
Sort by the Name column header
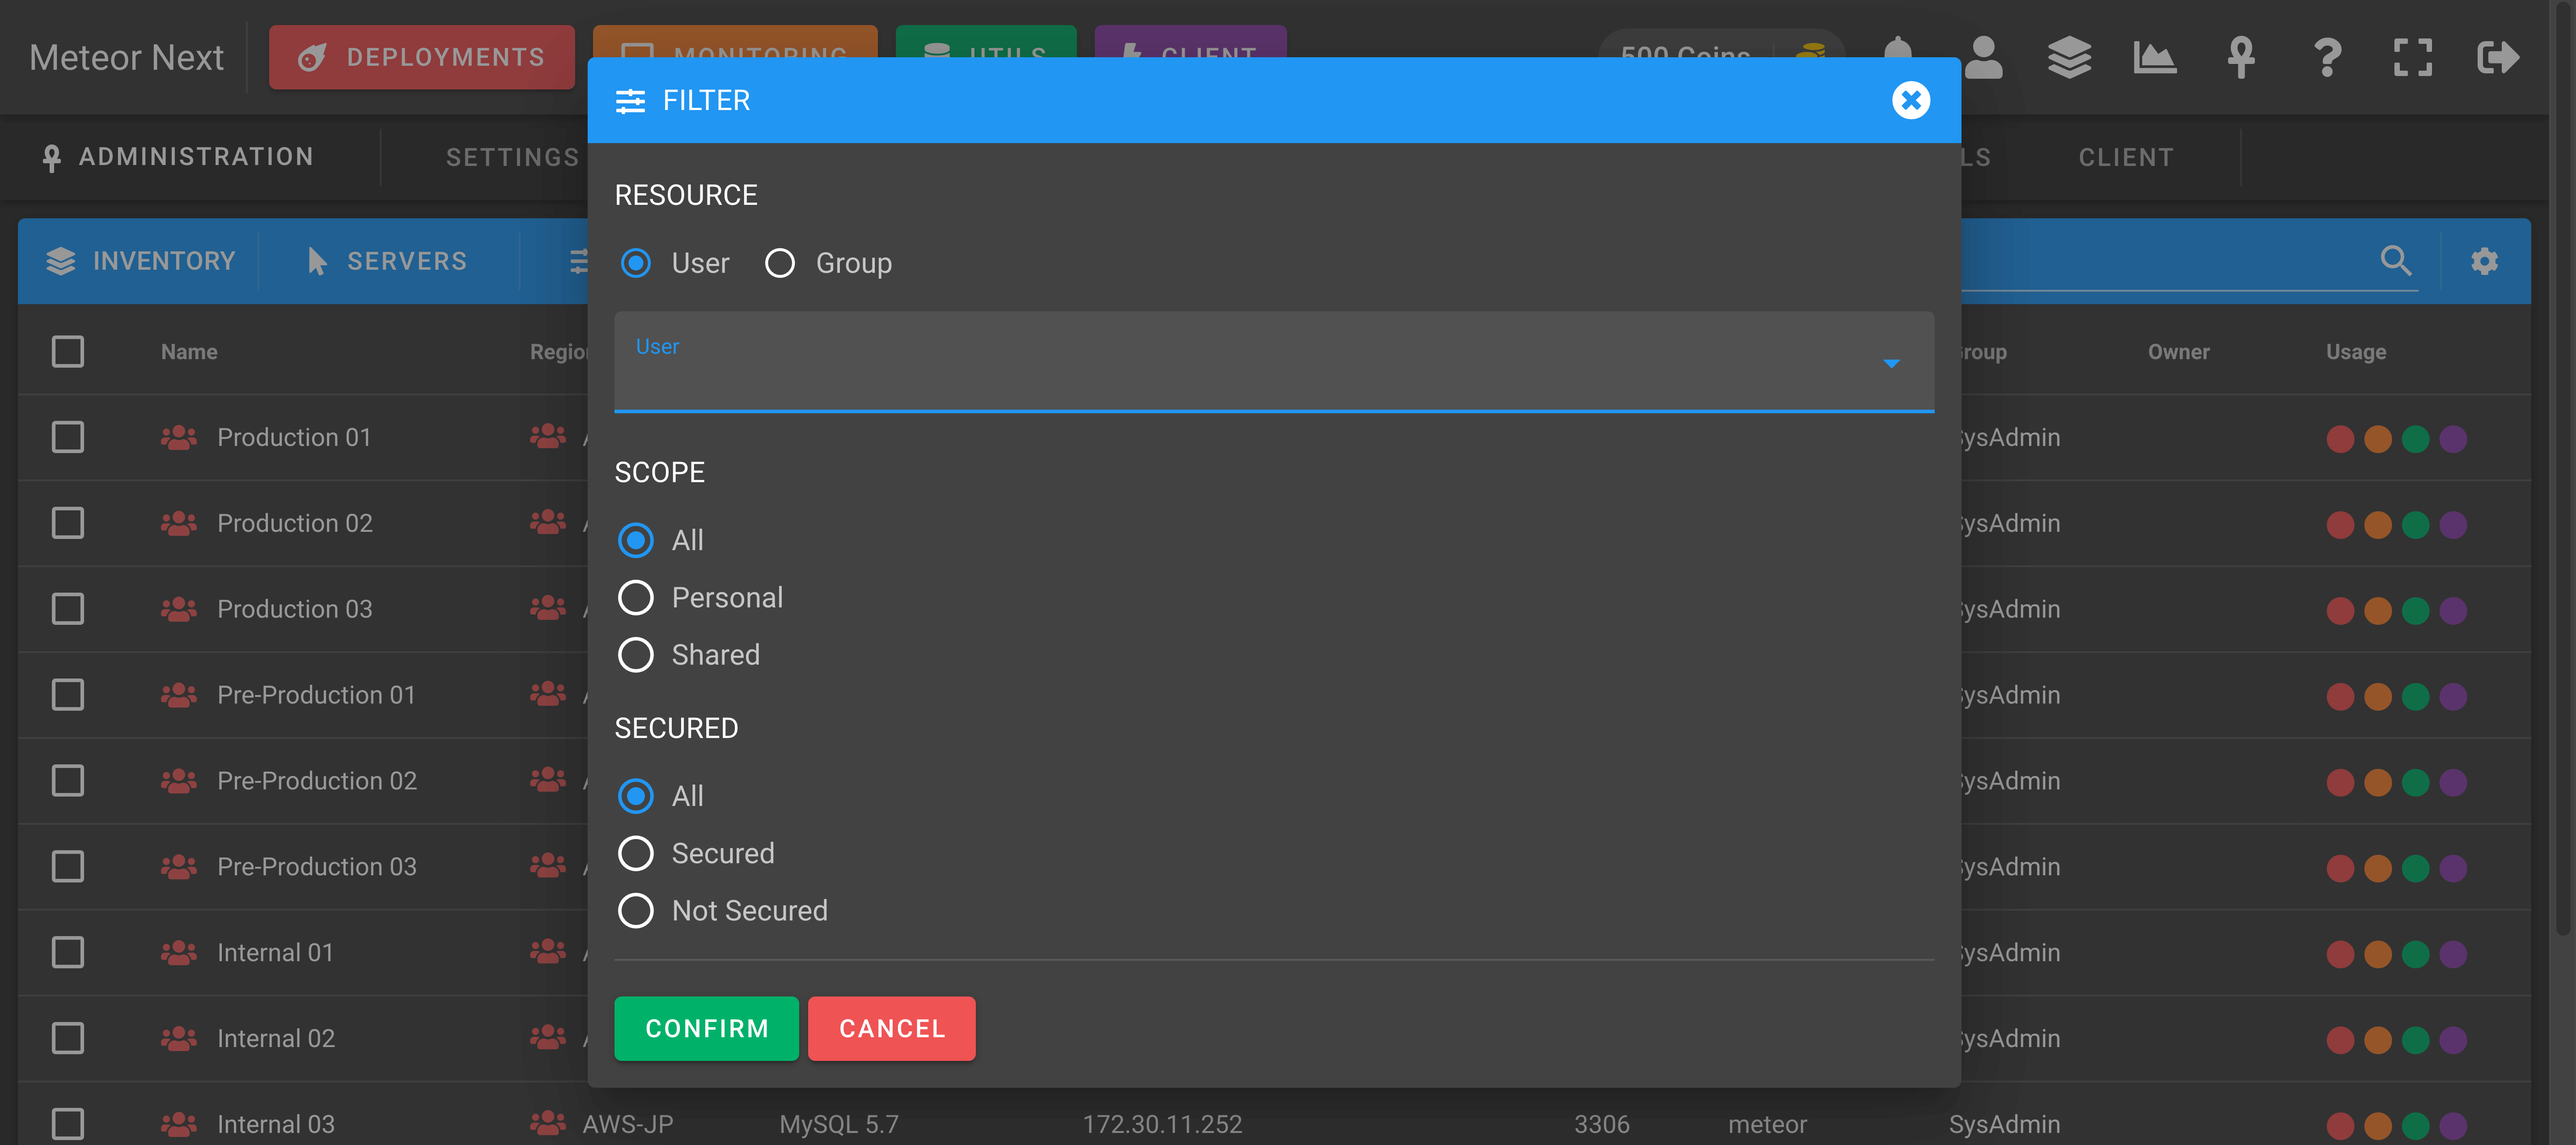tap(189, 352)
